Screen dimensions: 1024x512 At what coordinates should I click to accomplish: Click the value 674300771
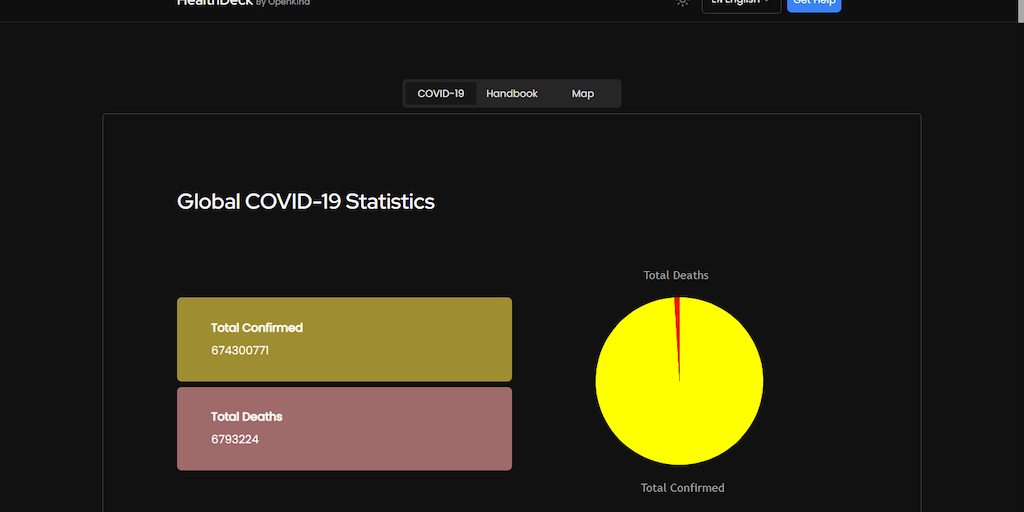(x=240, y=351)
